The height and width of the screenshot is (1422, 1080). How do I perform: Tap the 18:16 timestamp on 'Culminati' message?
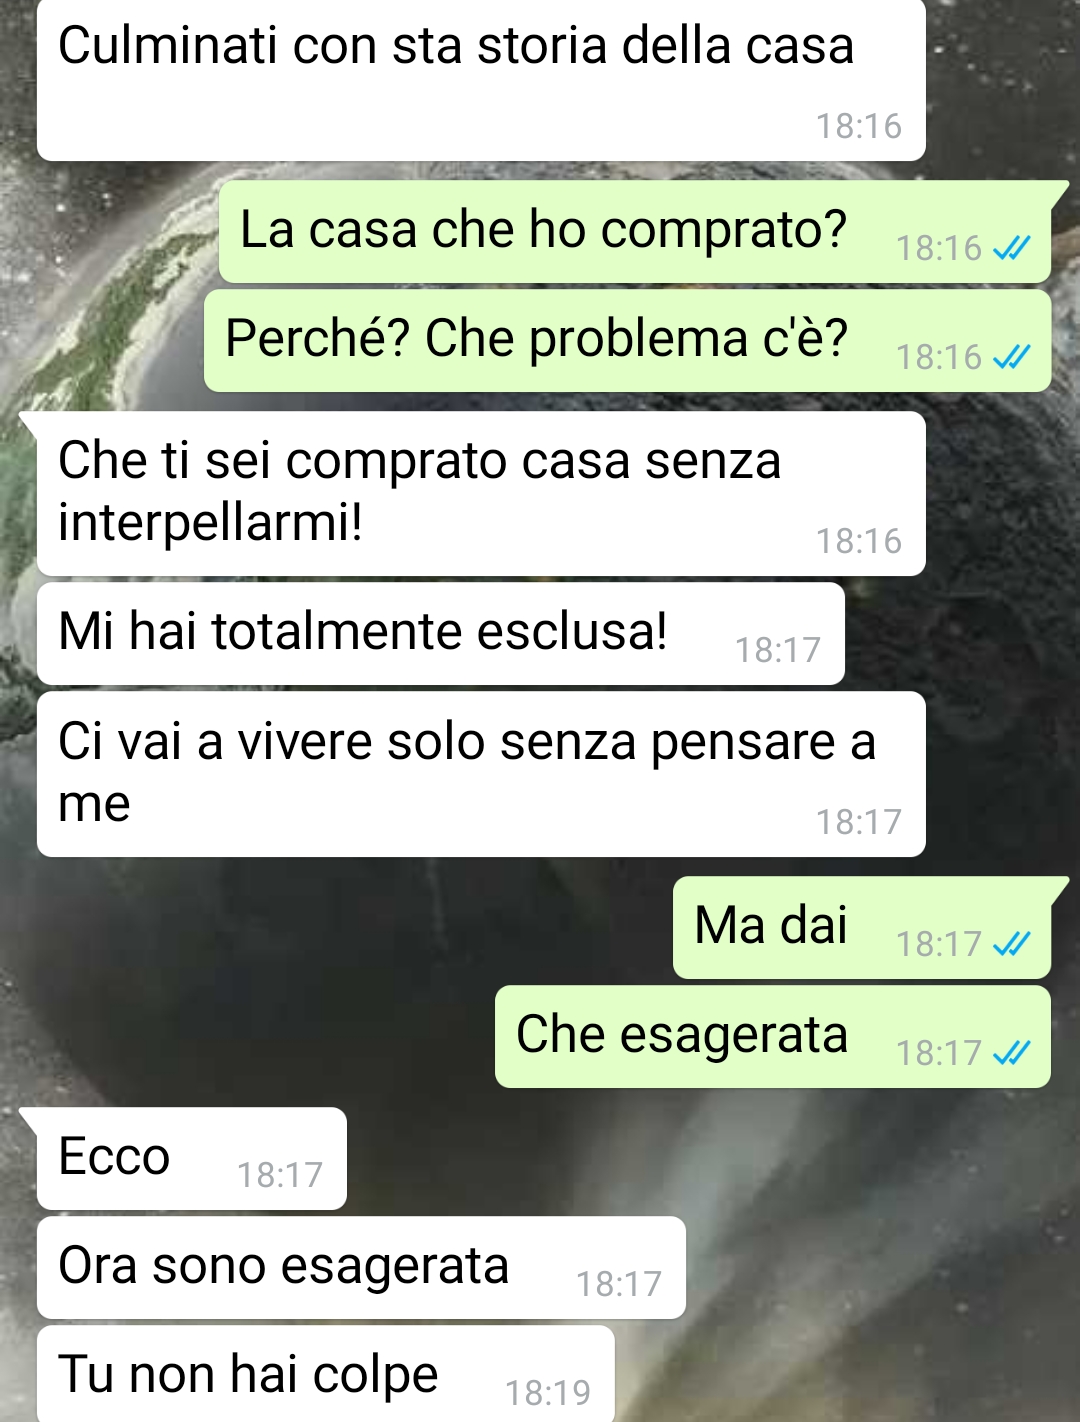[x=858, y=126]
